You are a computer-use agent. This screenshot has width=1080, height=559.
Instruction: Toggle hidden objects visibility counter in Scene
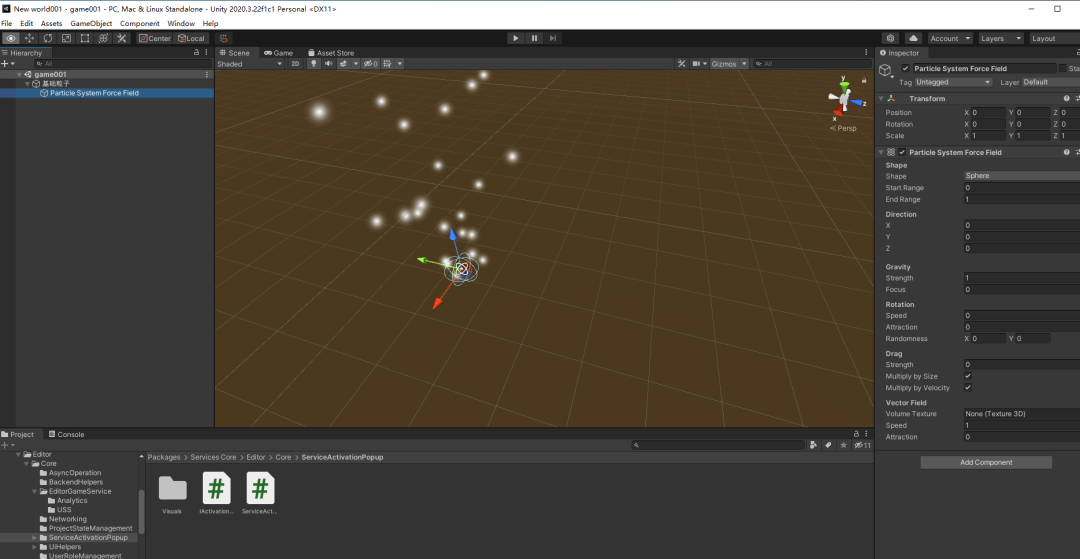(371, 63)
